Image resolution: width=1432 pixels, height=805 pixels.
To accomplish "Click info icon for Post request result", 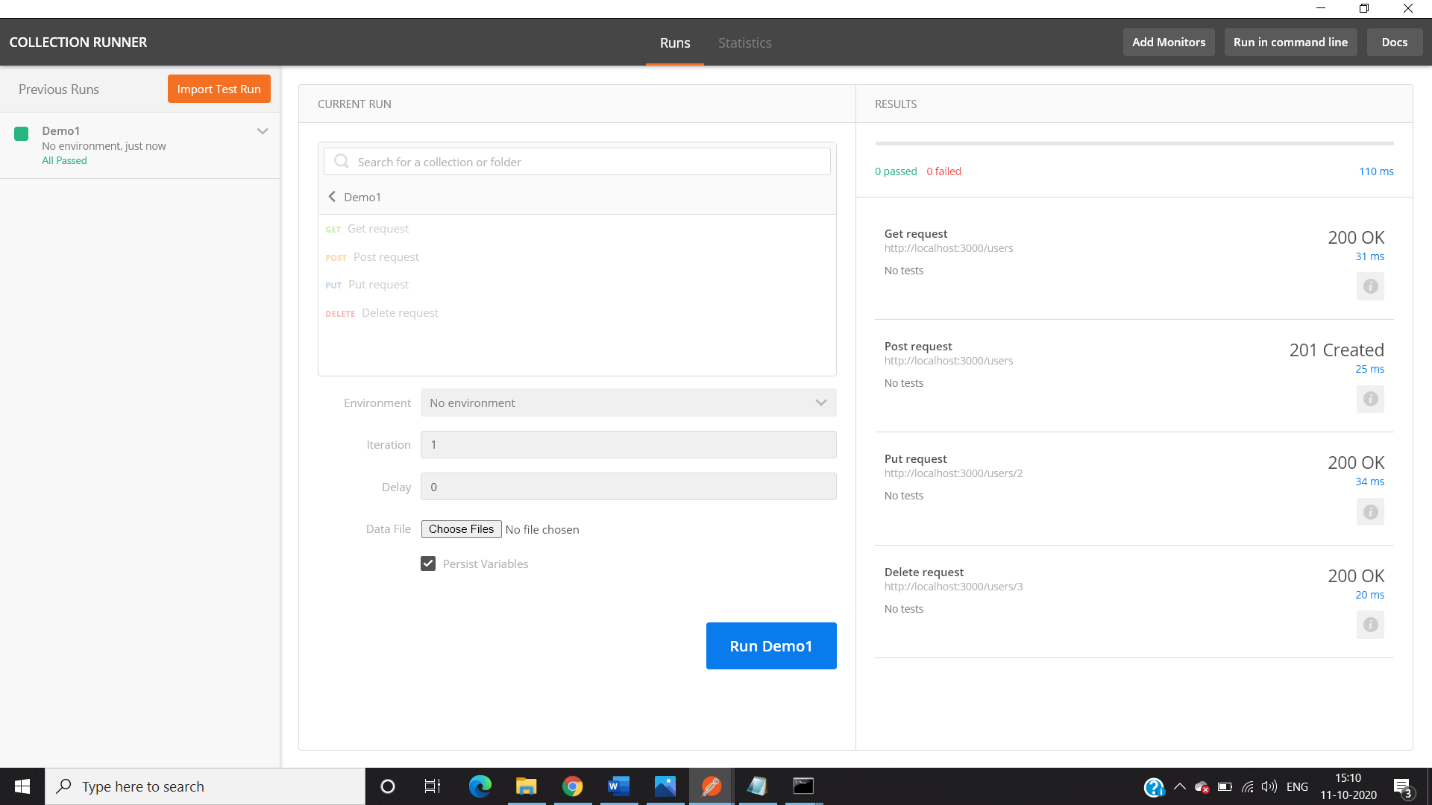I will click(1370, 399).
